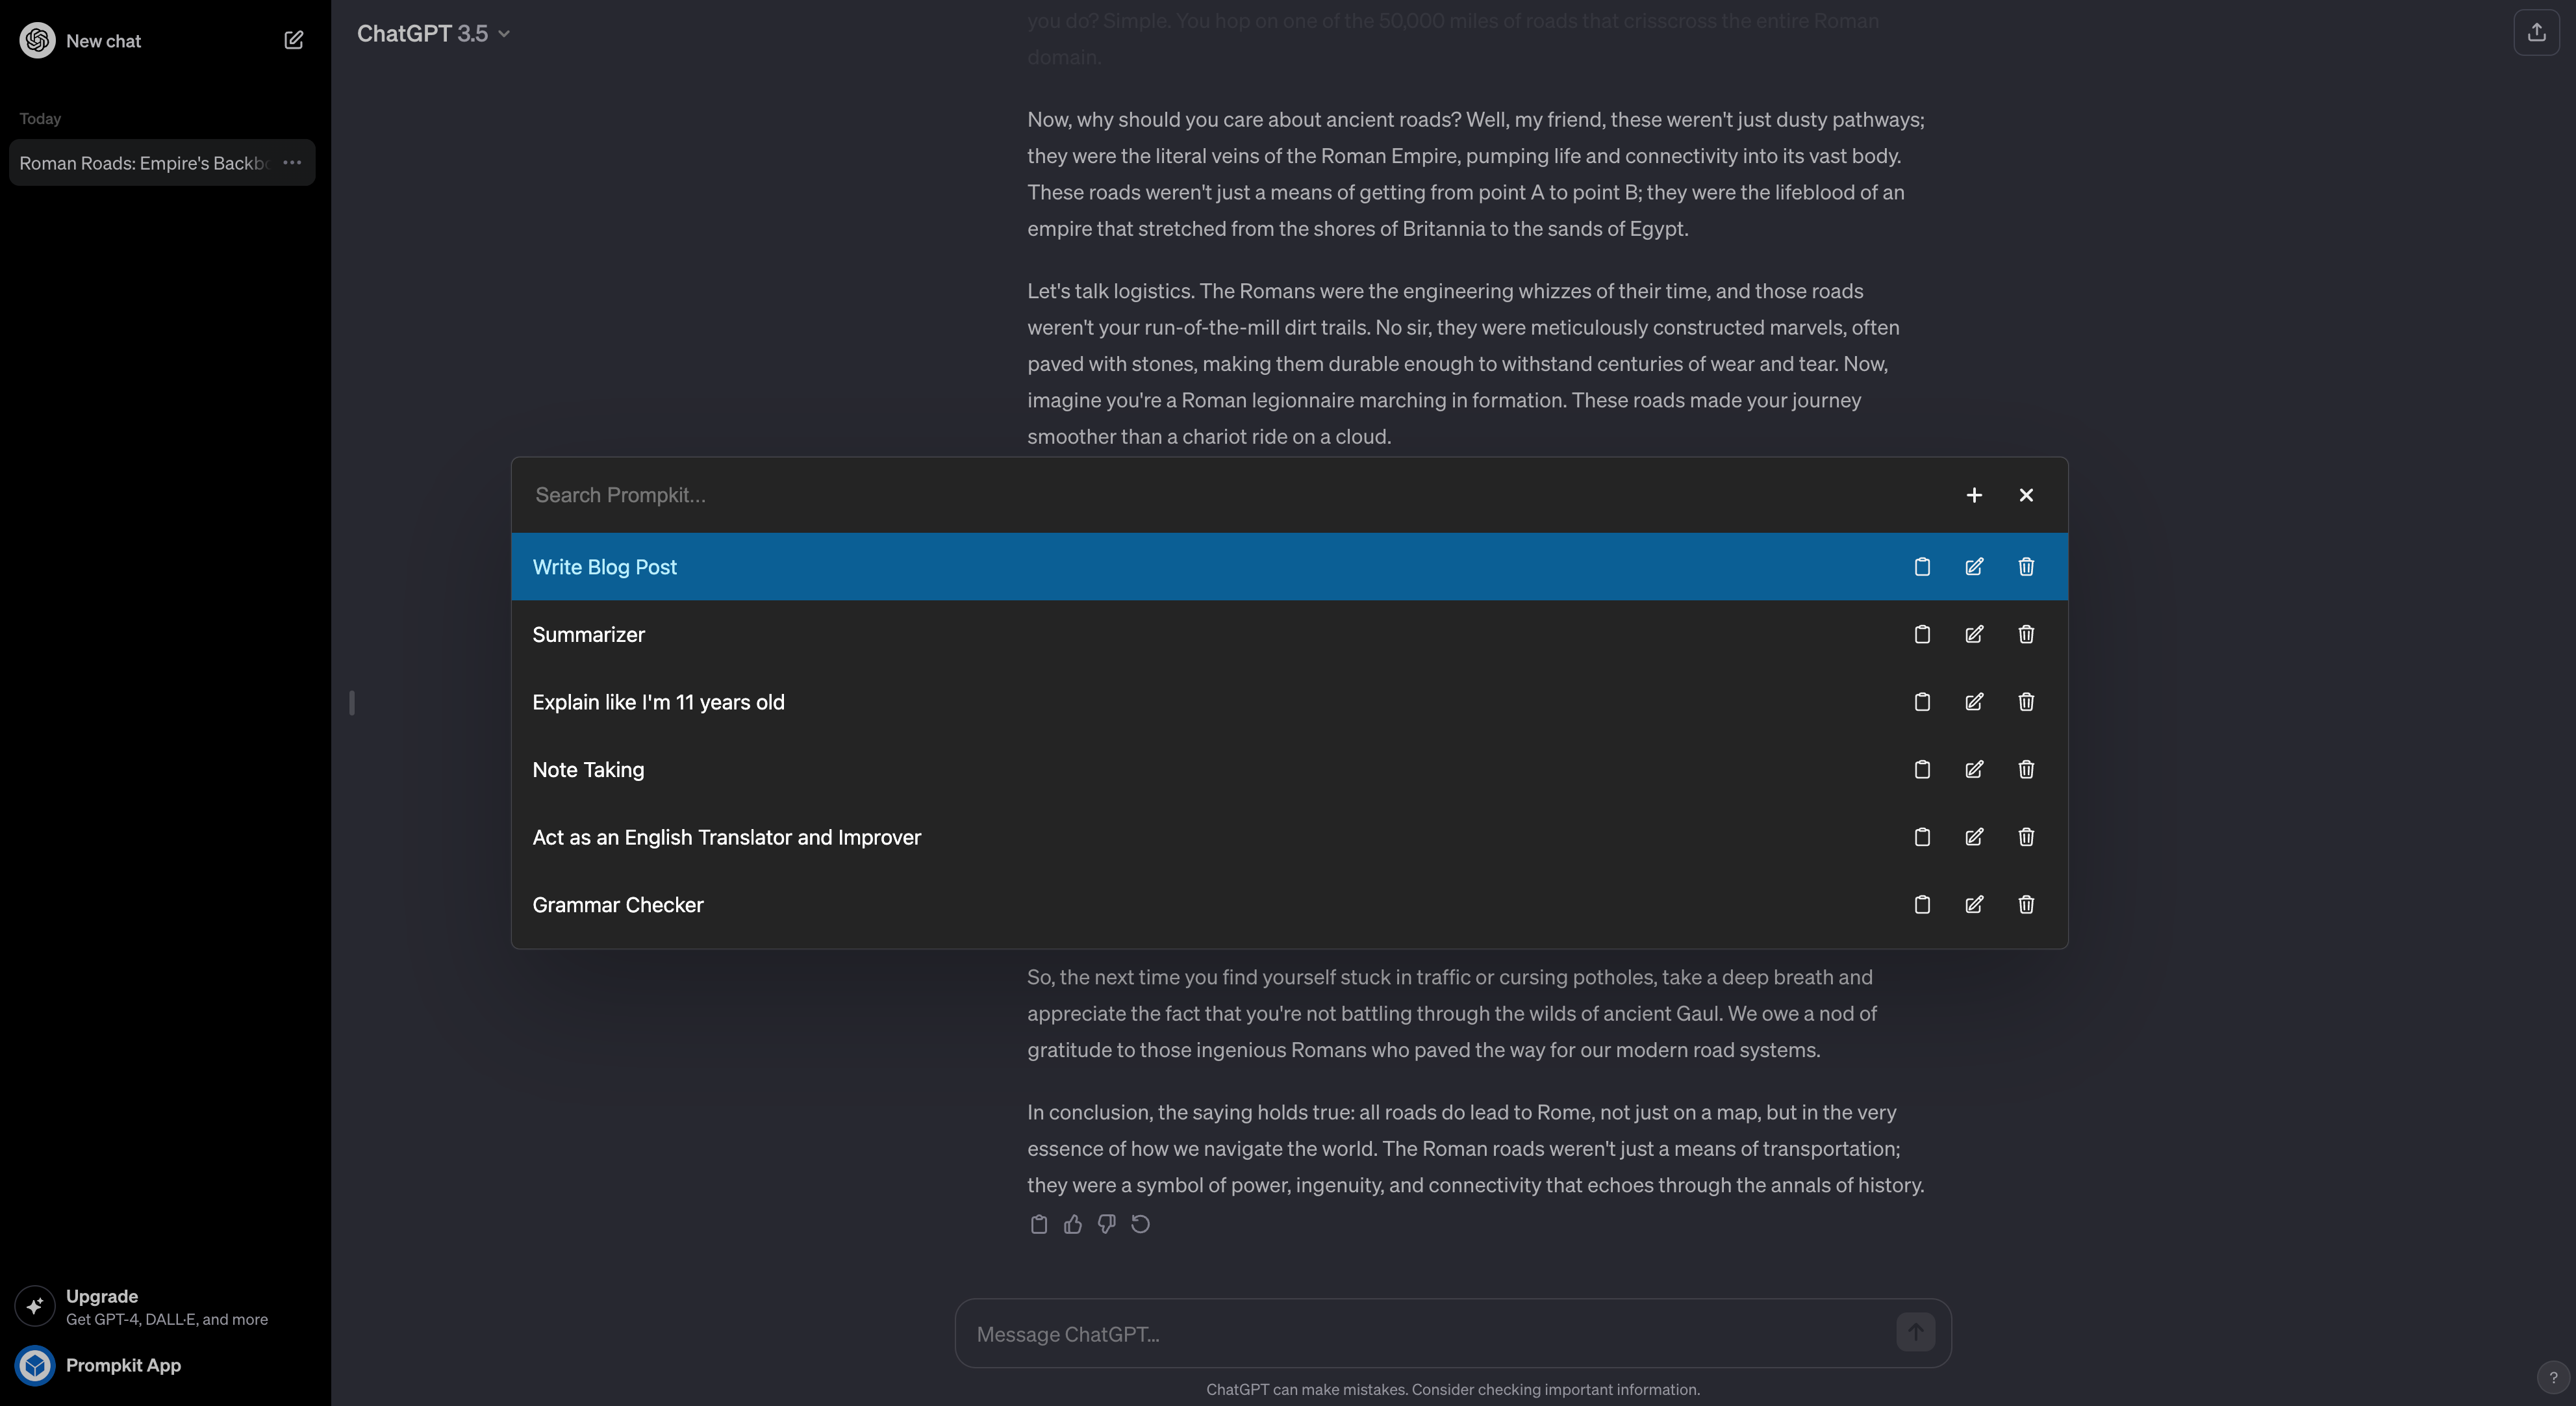Delete the Write Blog Post prompt
Image resolution: width=2576 pixels, height=1406 pixels.
click(x=2025, y=567)
